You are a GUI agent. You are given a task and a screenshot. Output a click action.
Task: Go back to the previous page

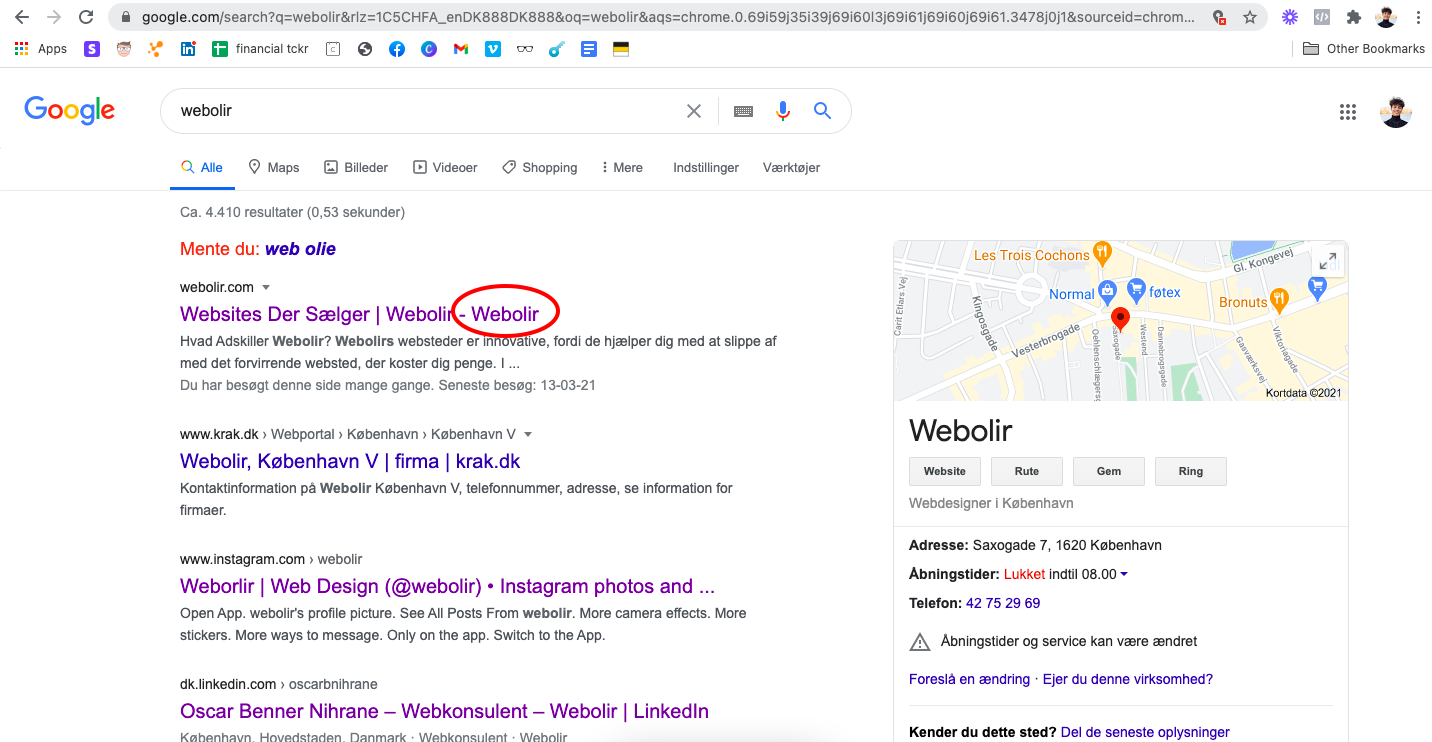pyautogui.click(x=21, y=17)
